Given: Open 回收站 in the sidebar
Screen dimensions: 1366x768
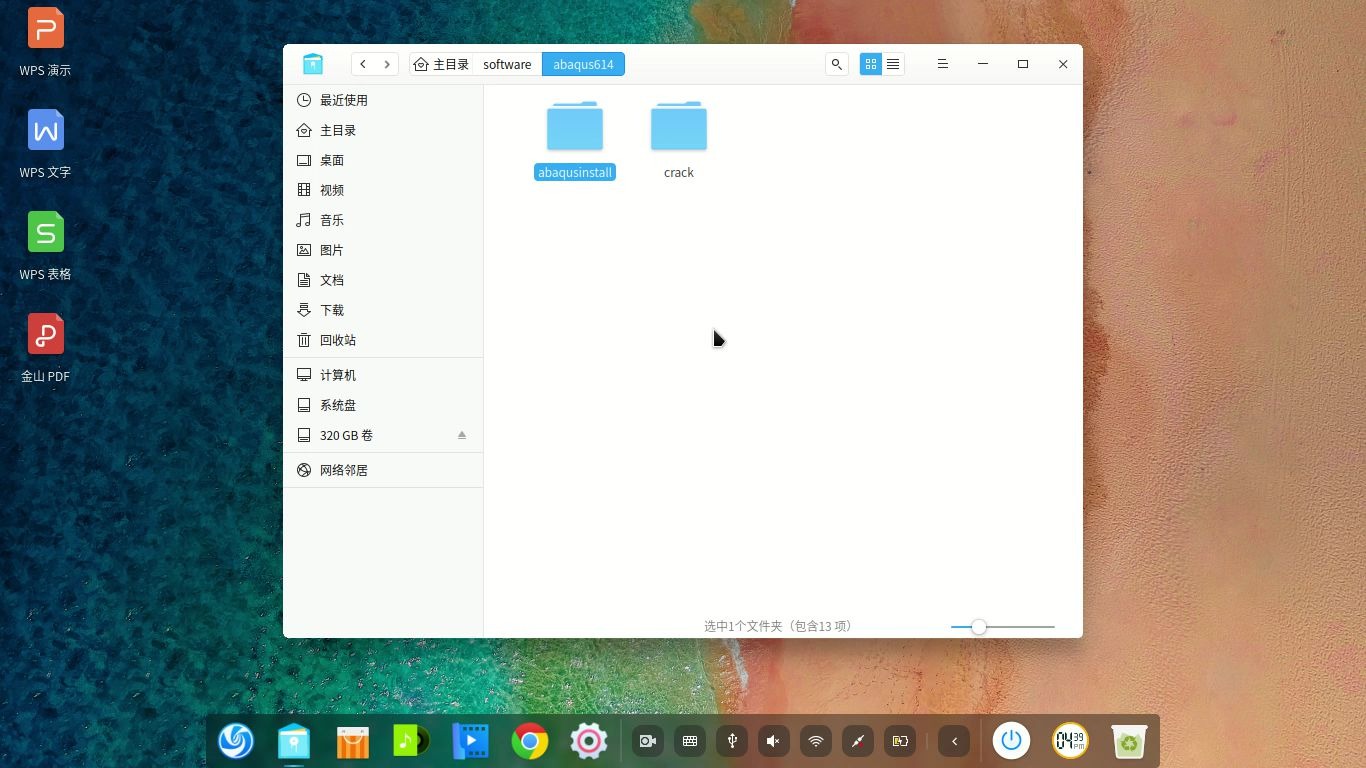Looking at the screenshot, I should tap(383, 340).
